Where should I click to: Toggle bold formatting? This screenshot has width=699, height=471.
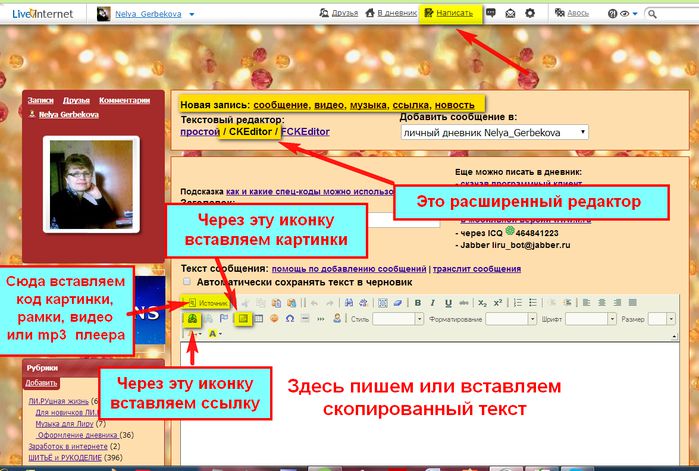[418, 303]
